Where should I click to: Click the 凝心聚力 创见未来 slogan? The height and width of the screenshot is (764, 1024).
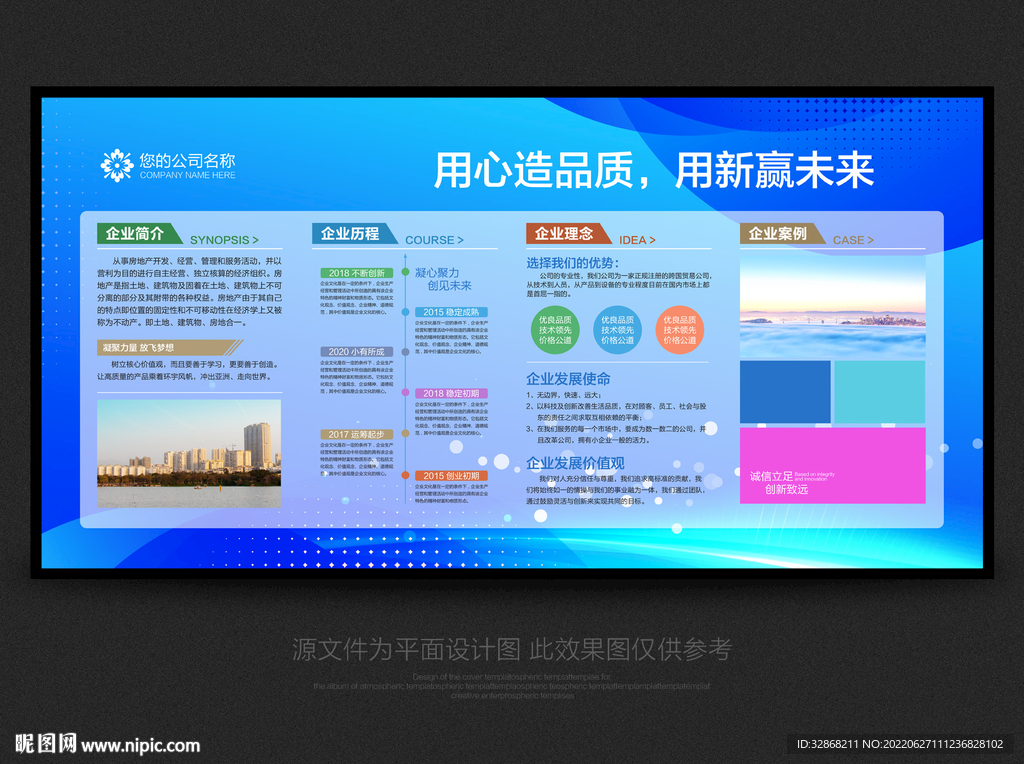pos(443,279)
